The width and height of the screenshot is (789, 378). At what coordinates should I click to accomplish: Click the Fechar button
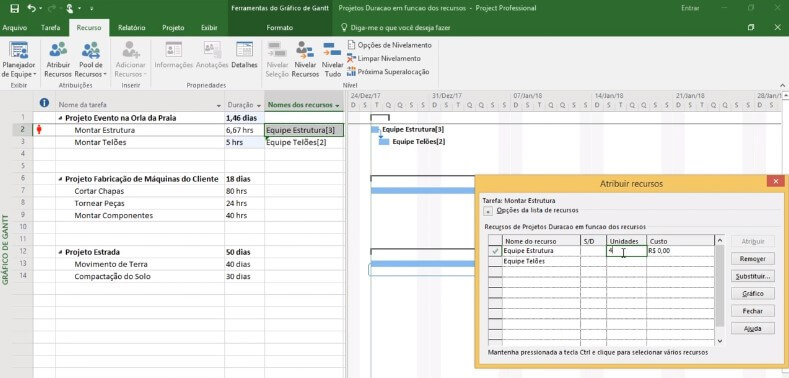pos(753,311)
